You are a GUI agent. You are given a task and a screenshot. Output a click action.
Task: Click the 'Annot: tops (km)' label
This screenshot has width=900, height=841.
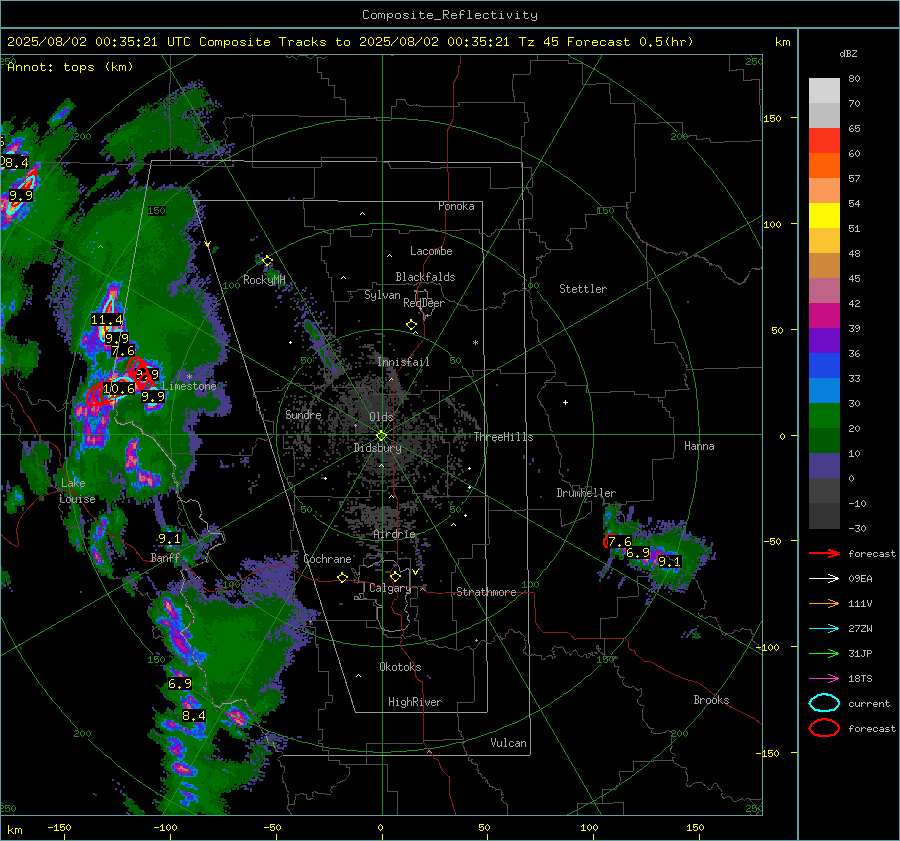(x=70, y=67)
